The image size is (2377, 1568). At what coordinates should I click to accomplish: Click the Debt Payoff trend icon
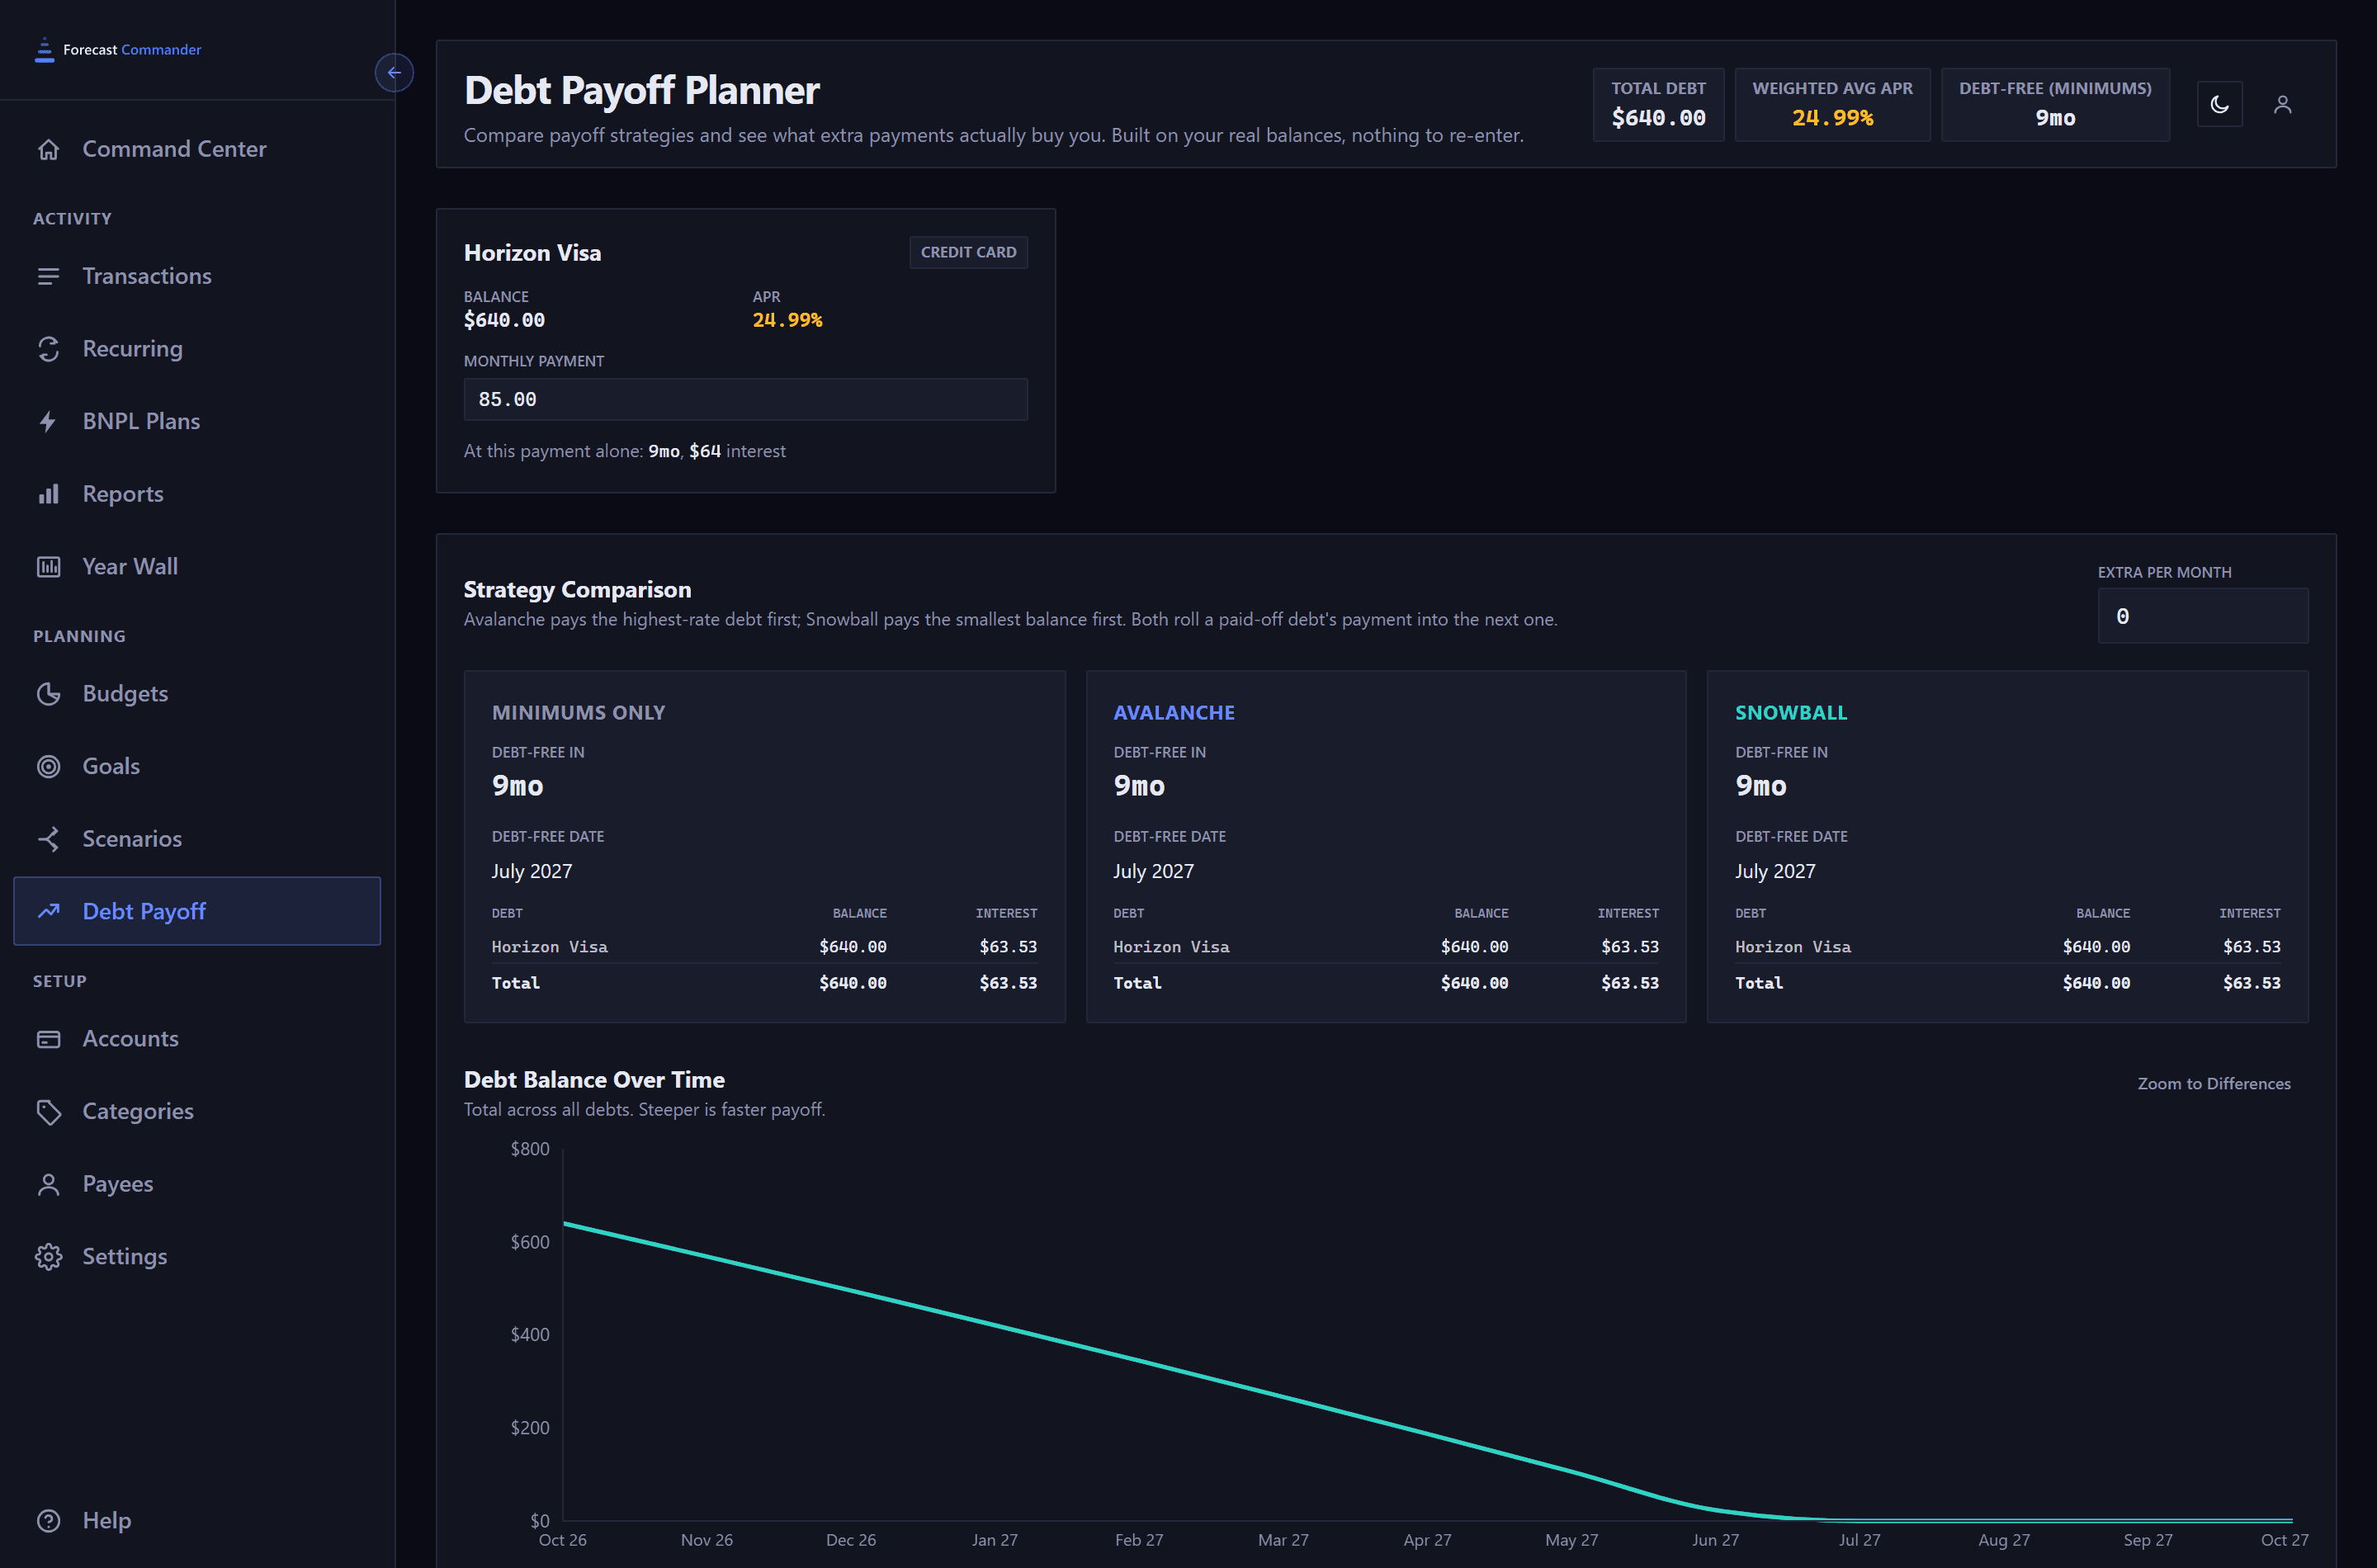48,911
